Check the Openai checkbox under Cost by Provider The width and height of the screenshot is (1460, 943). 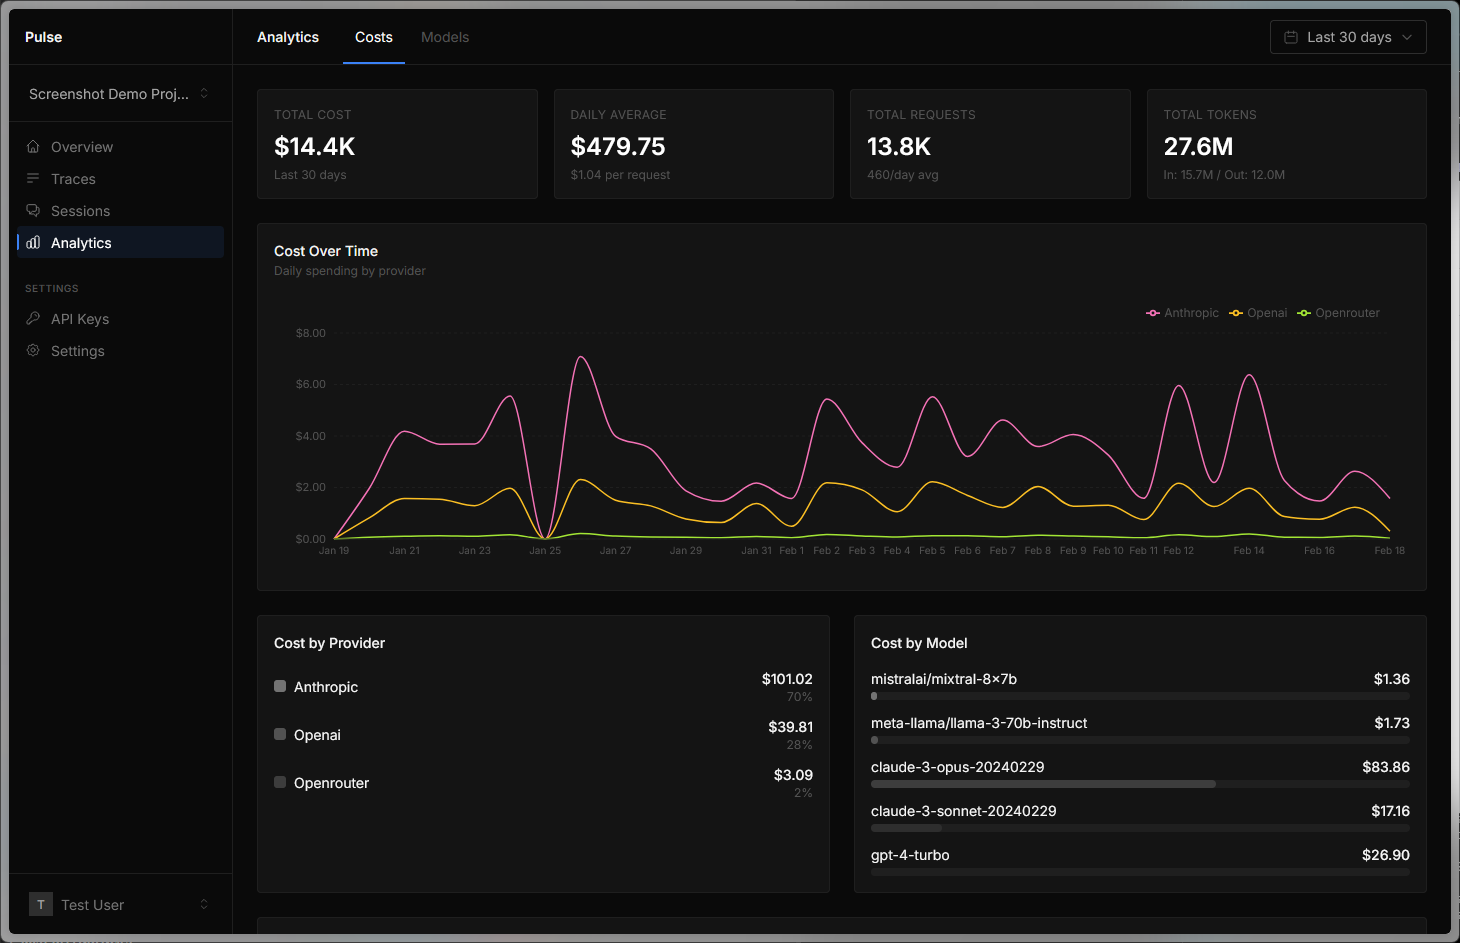[x=279, y=733]
